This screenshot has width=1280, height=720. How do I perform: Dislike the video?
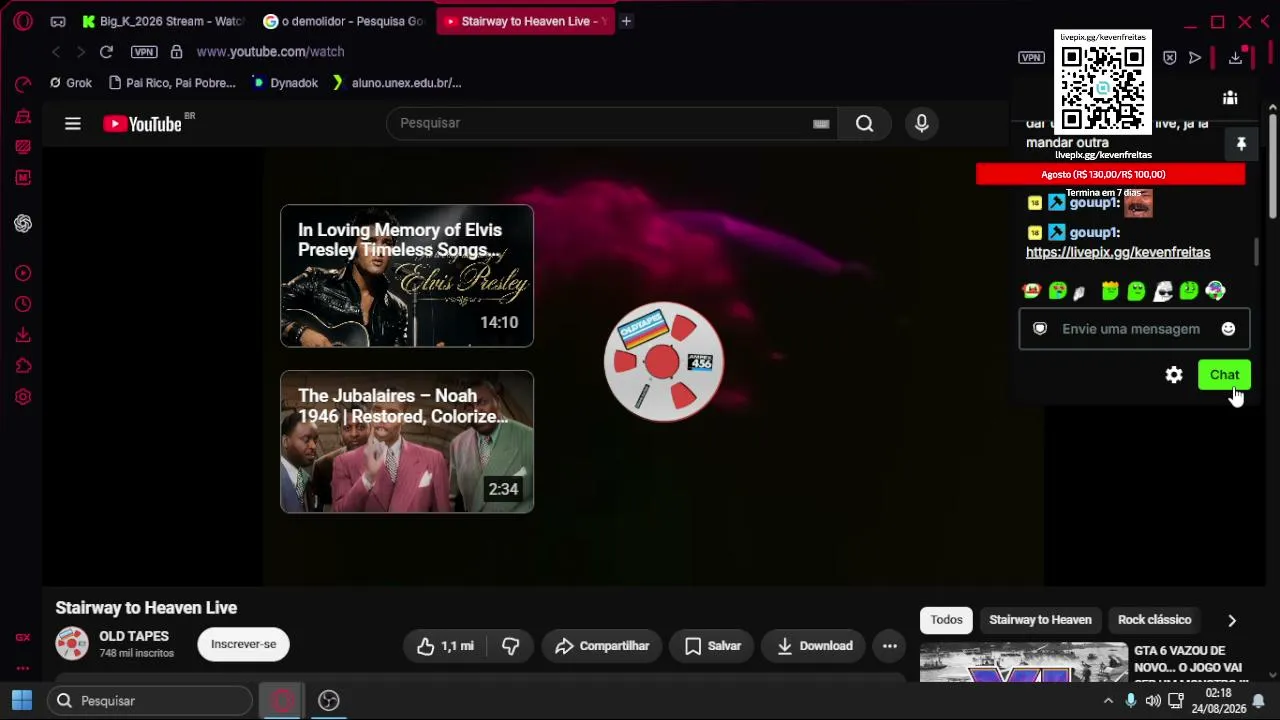(x=510, y=646)
